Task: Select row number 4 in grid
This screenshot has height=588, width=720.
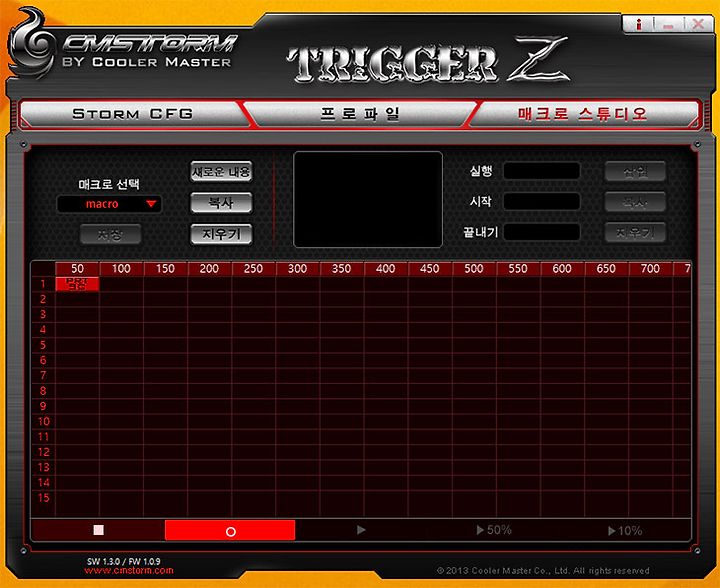Action: coord(43,330)
